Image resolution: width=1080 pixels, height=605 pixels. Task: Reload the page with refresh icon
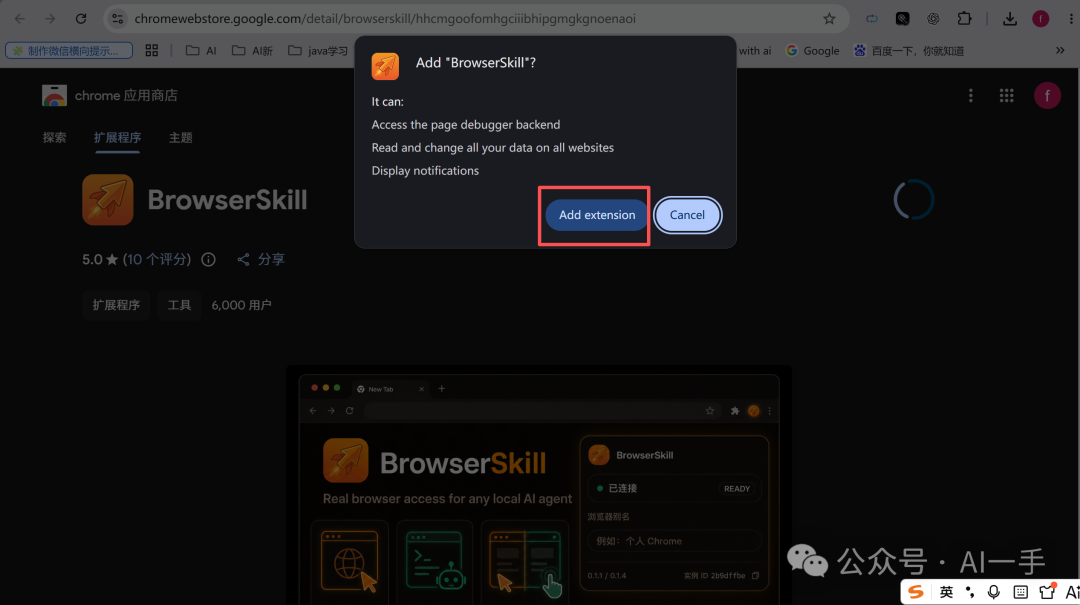[81, 19]
